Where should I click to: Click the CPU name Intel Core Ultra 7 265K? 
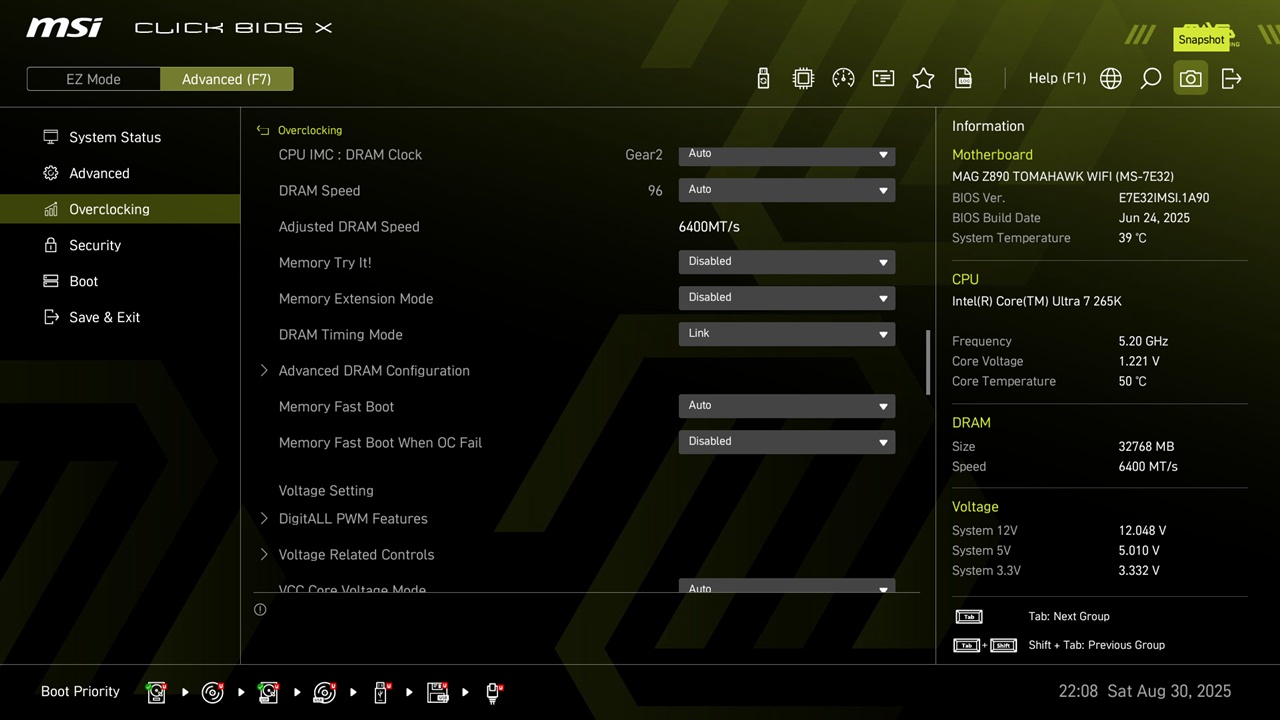pyautogui.click(x=1037, y=301)
